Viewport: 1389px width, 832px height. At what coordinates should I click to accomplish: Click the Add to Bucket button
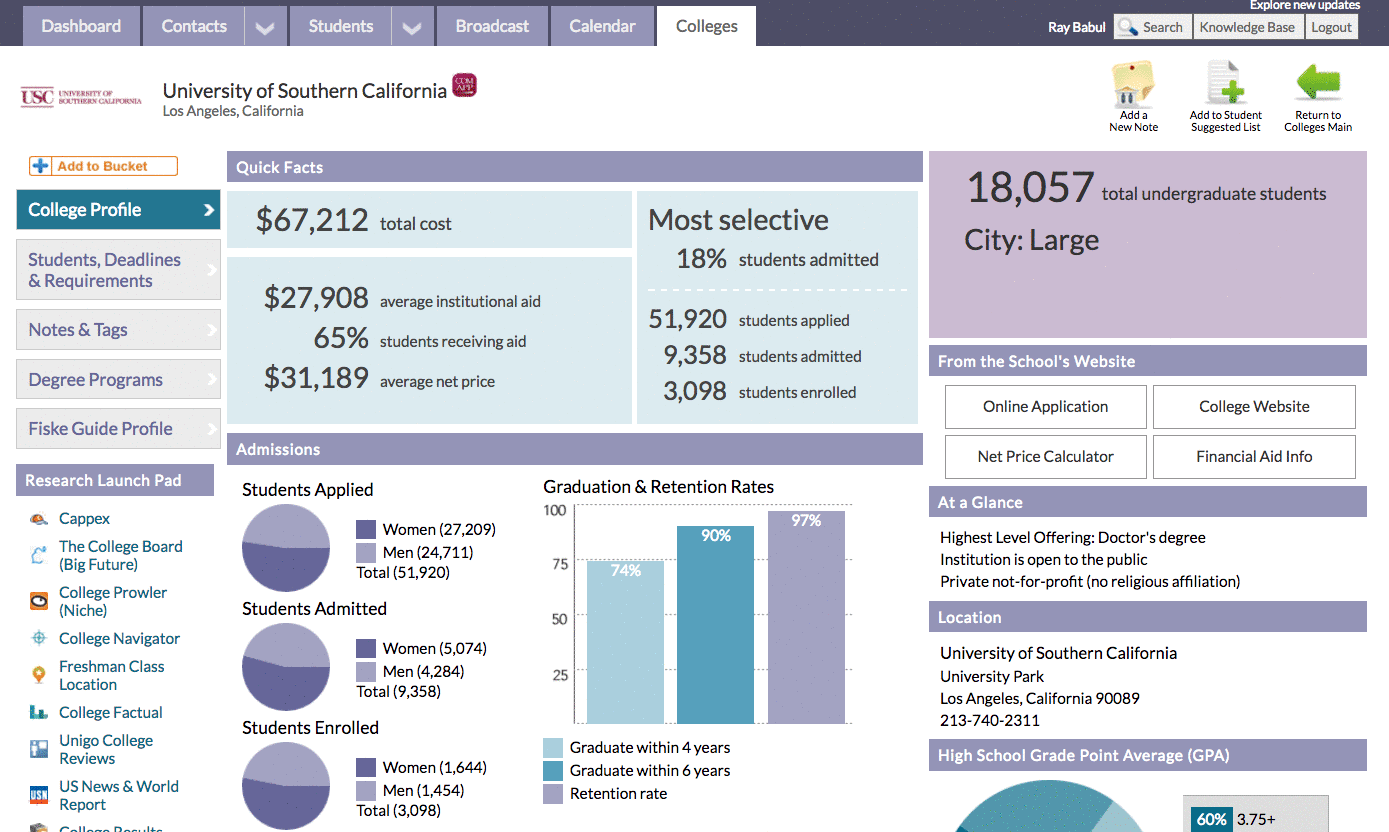(x=103, y=166)
